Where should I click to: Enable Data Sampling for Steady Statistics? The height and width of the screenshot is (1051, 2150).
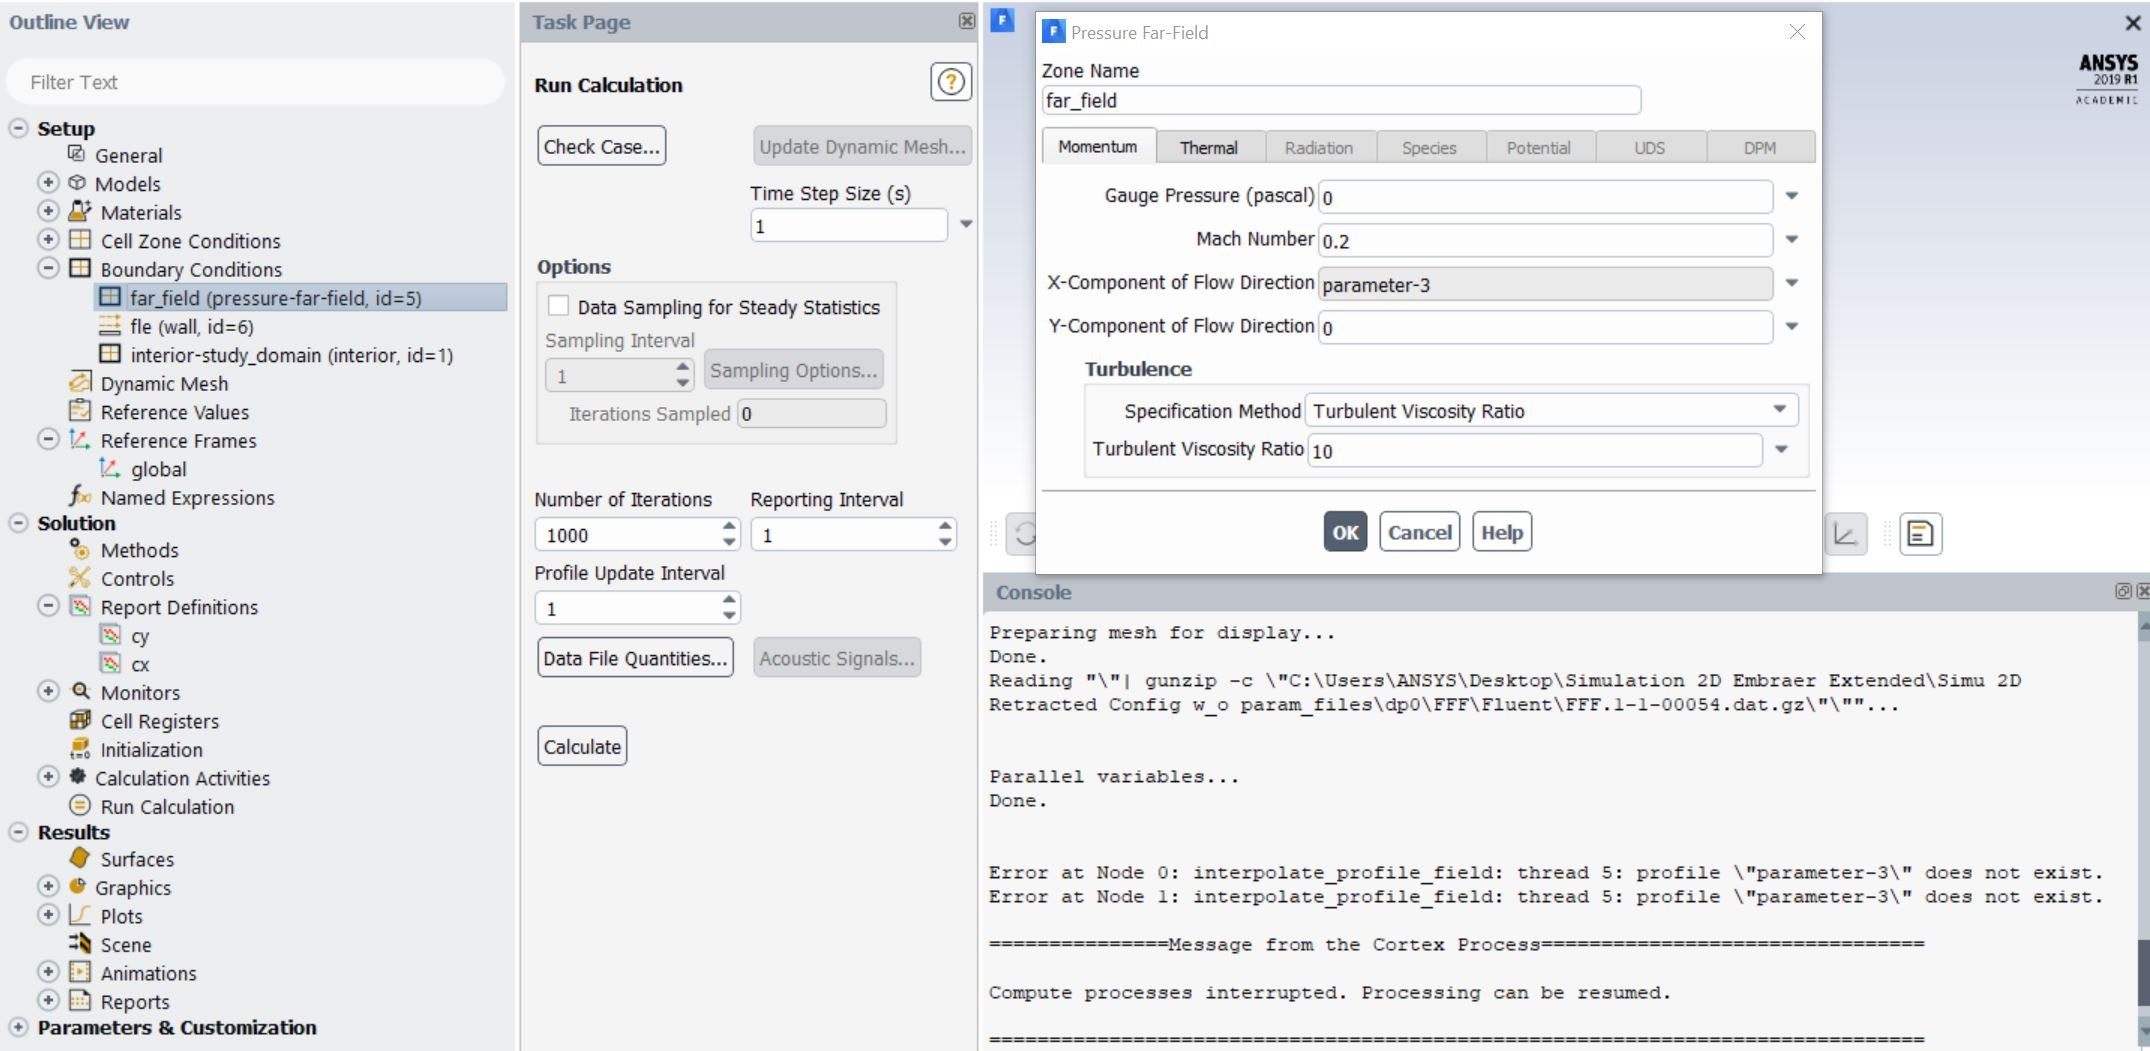coord(559,306)
